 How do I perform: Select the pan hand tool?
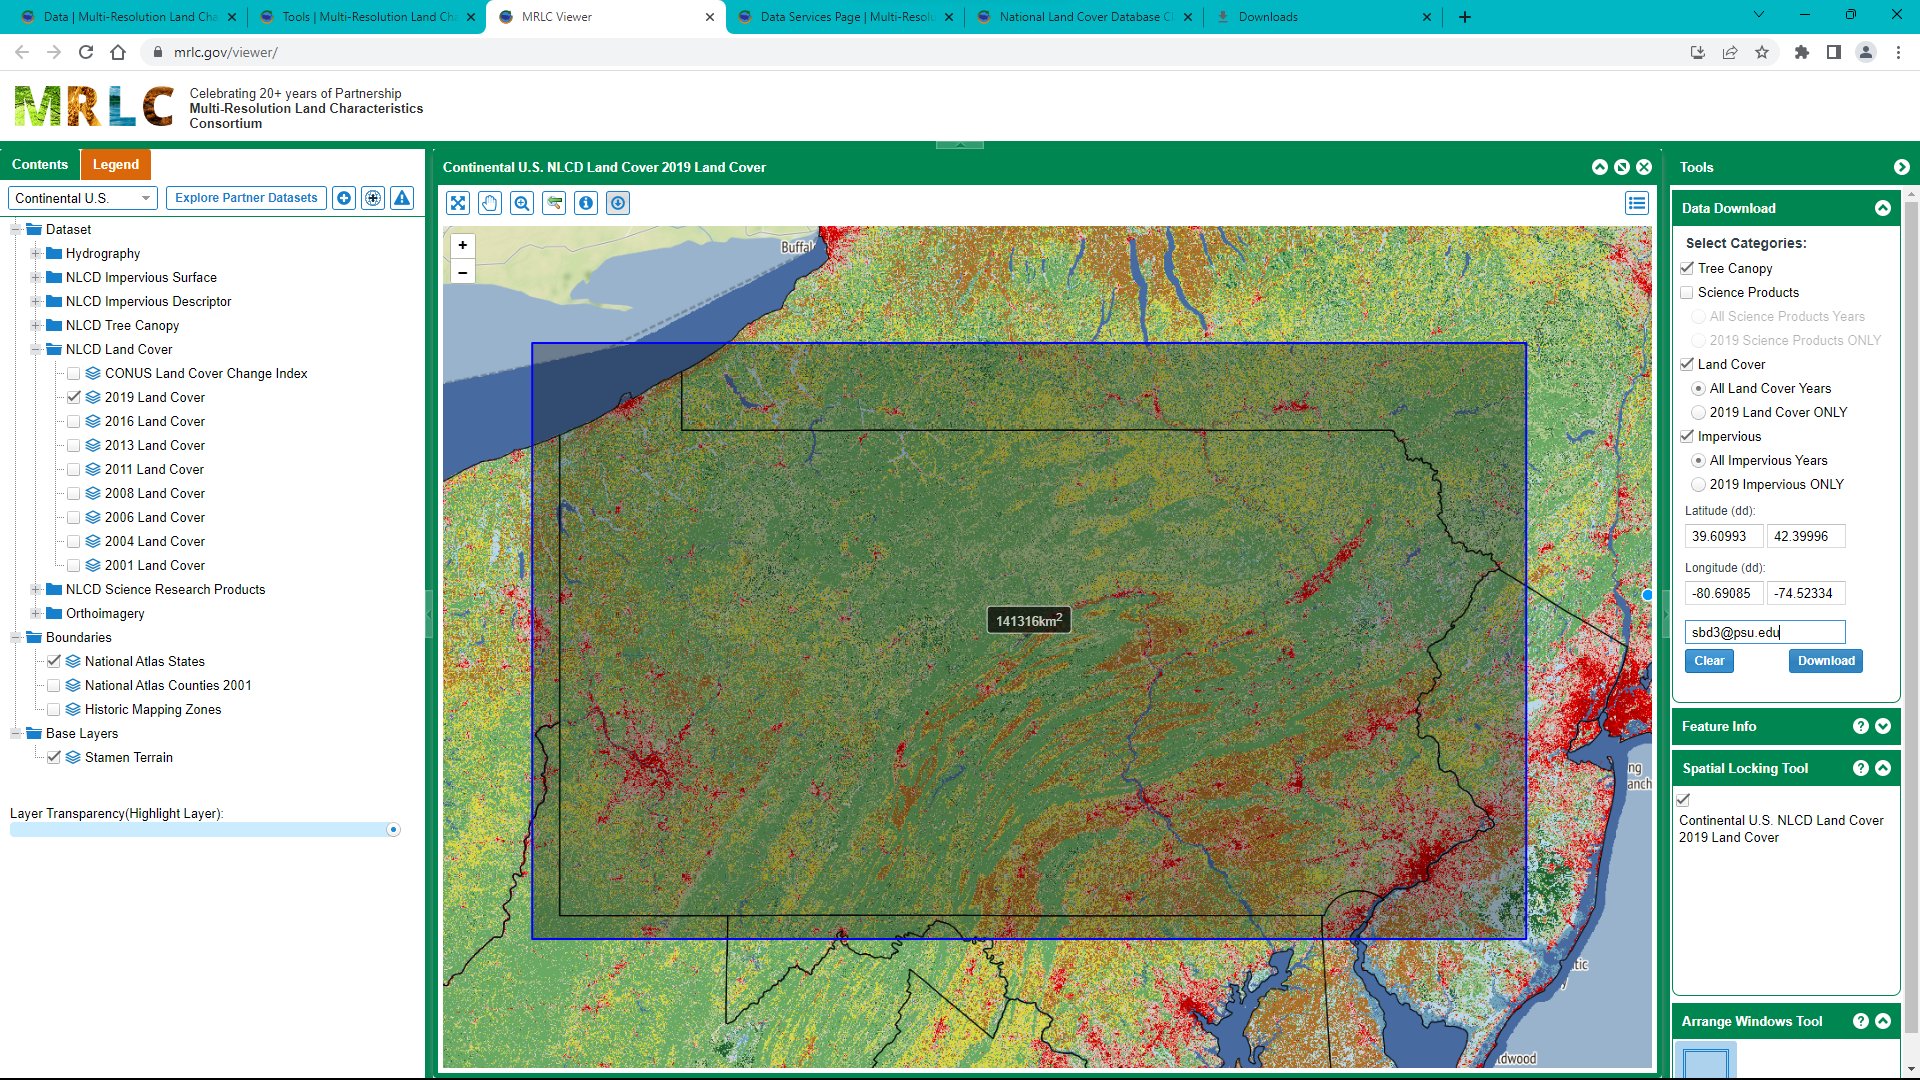tap(490, 203)
